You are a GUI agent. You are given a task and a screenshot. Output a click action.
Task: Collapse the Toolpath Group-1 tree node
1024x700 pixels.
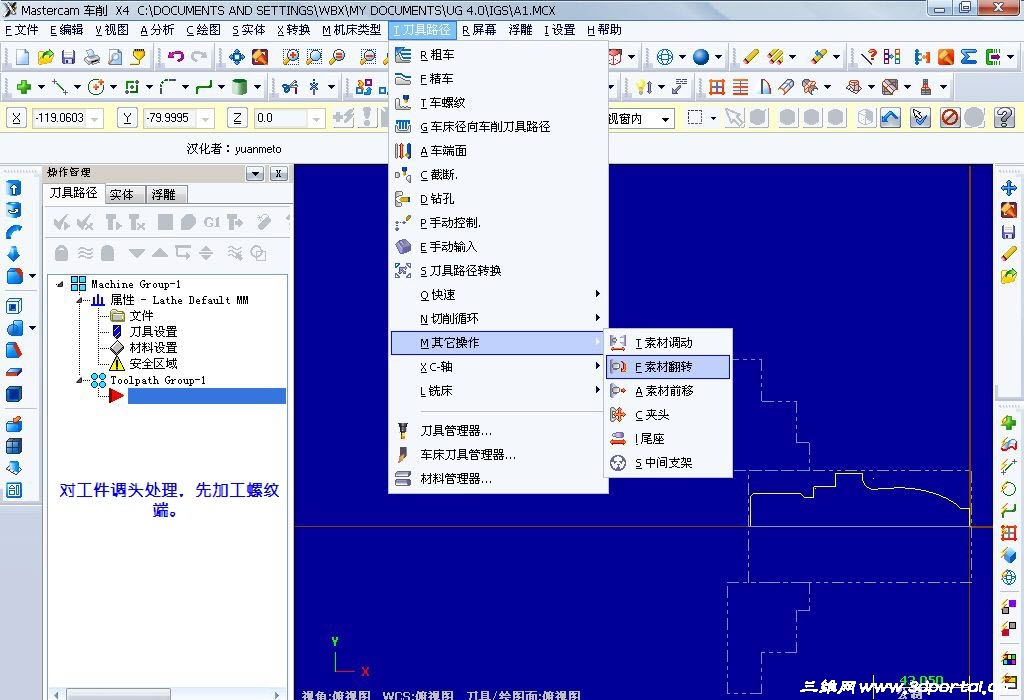(x=80, y=380)
